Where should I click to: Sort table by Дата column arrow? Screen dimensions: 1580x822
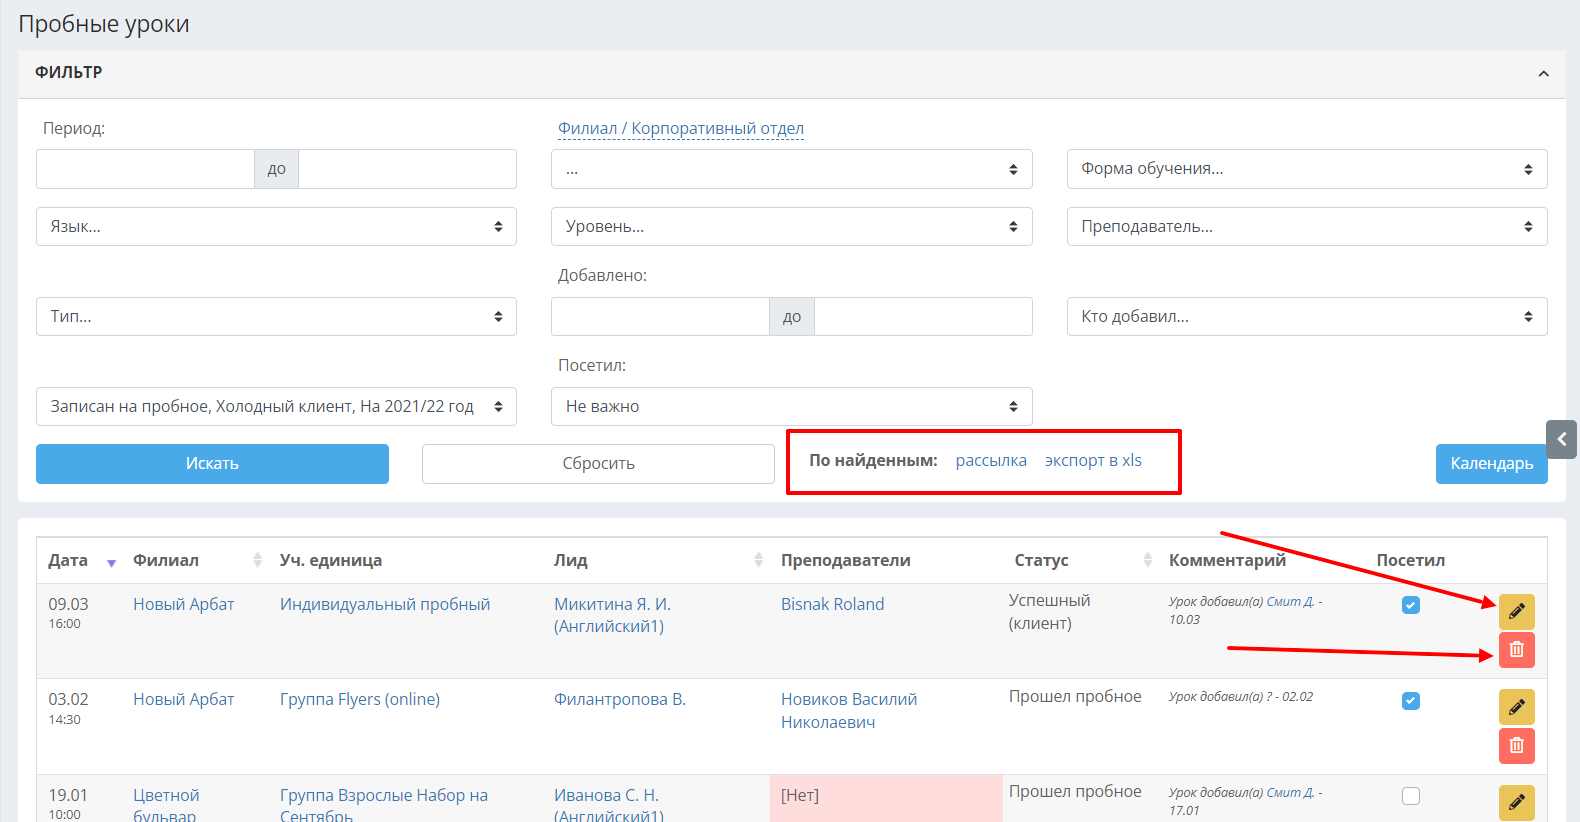[x=111, y=562]
